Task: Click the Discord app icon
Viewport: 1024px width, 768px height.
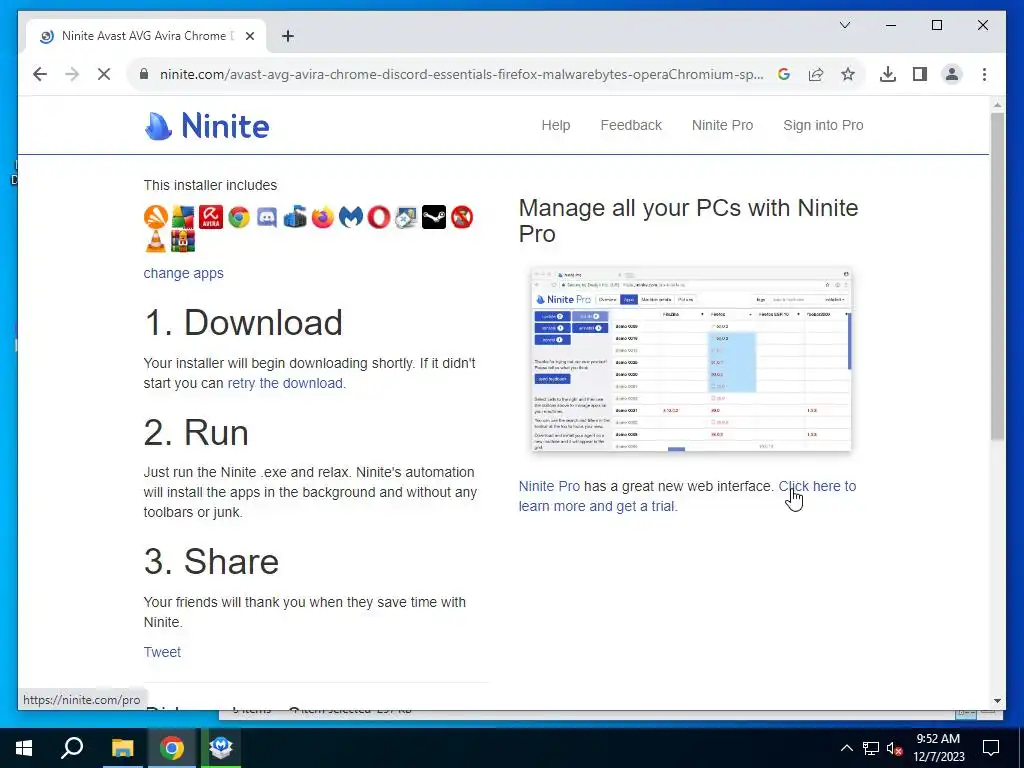Action: pyautogui.click(x=266, y=217)
